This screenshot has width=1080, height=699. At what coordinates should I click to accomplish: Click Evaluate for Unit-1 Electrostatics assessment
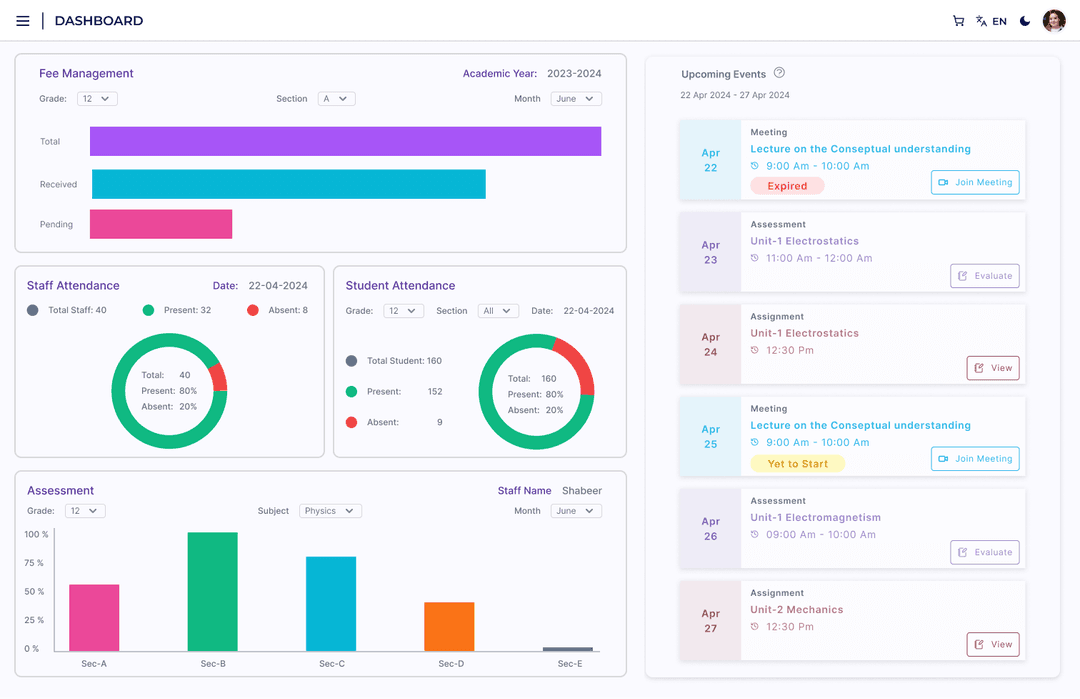pos(984,276)
